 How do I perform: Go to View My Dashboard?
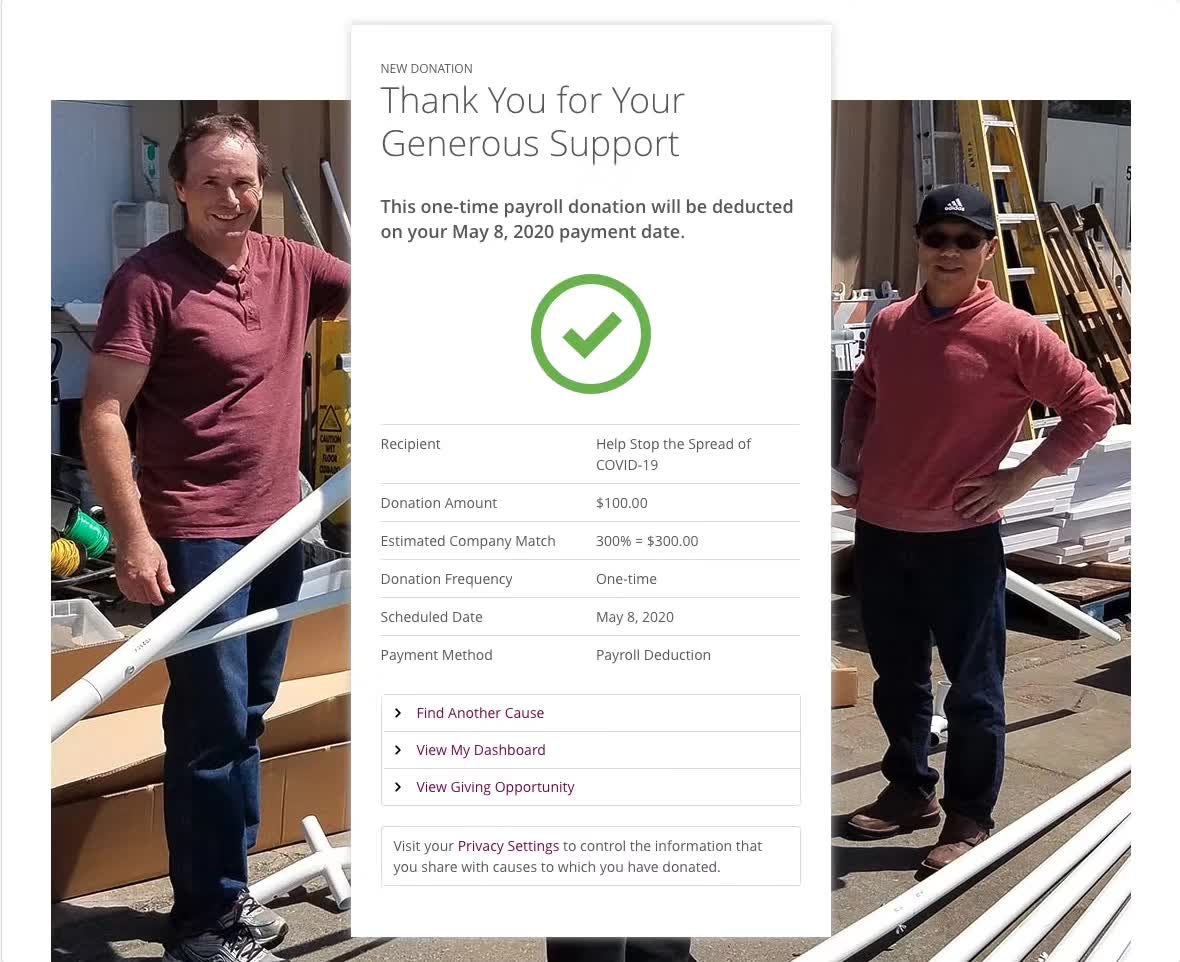pos(481,750)
